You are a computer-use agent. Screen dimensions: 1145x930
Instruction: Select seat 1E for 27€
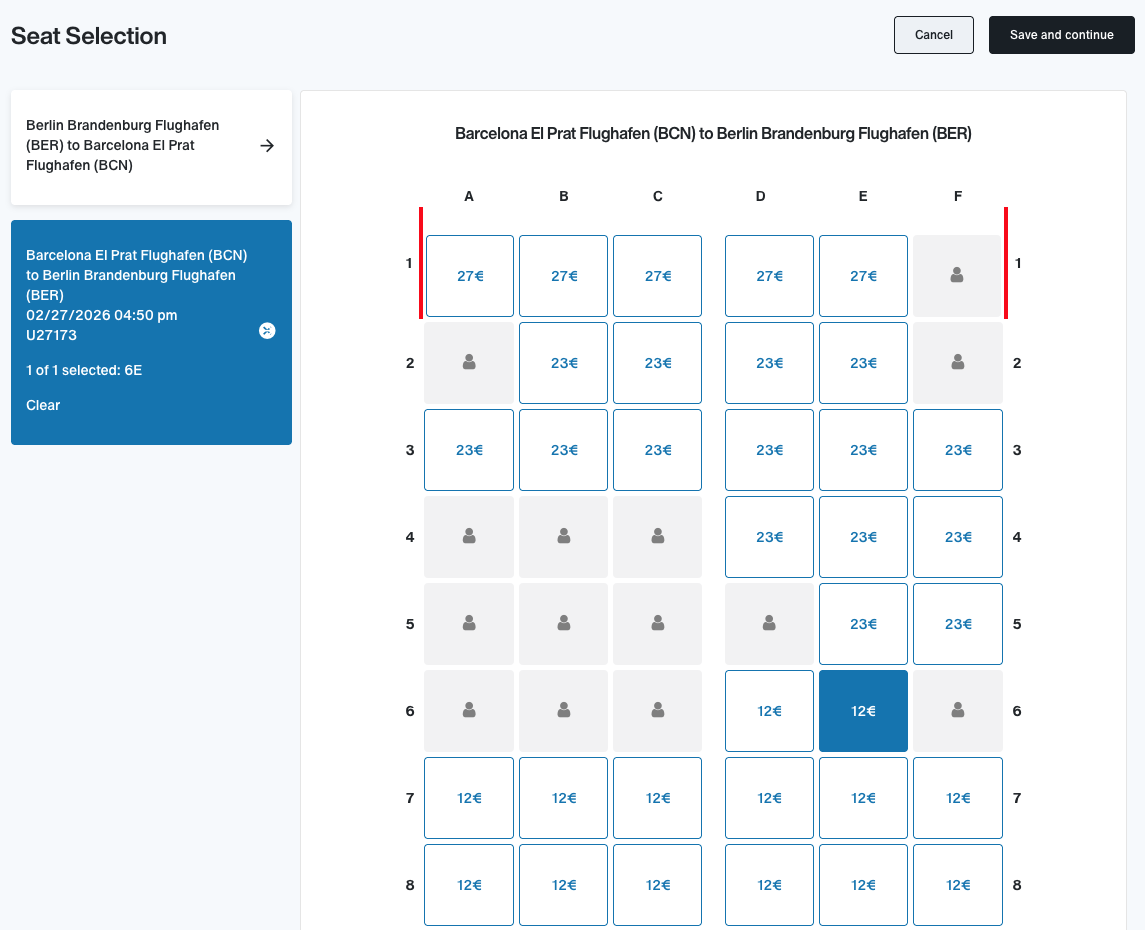tap(863, 276)
